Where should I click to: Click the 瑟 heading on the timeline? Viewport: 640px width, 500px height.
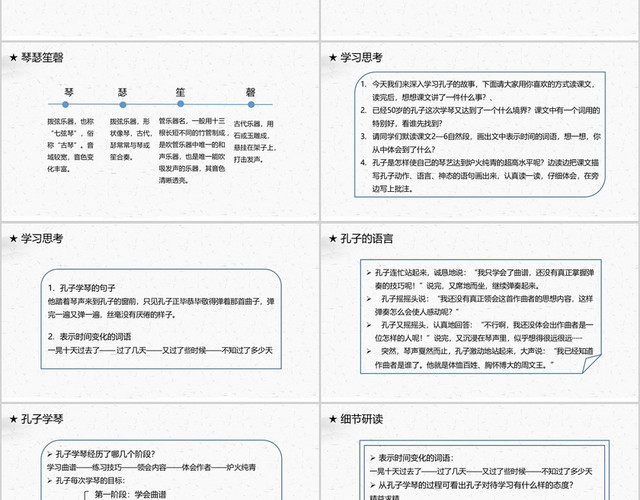pyautogui.click(x=122, y=92)
